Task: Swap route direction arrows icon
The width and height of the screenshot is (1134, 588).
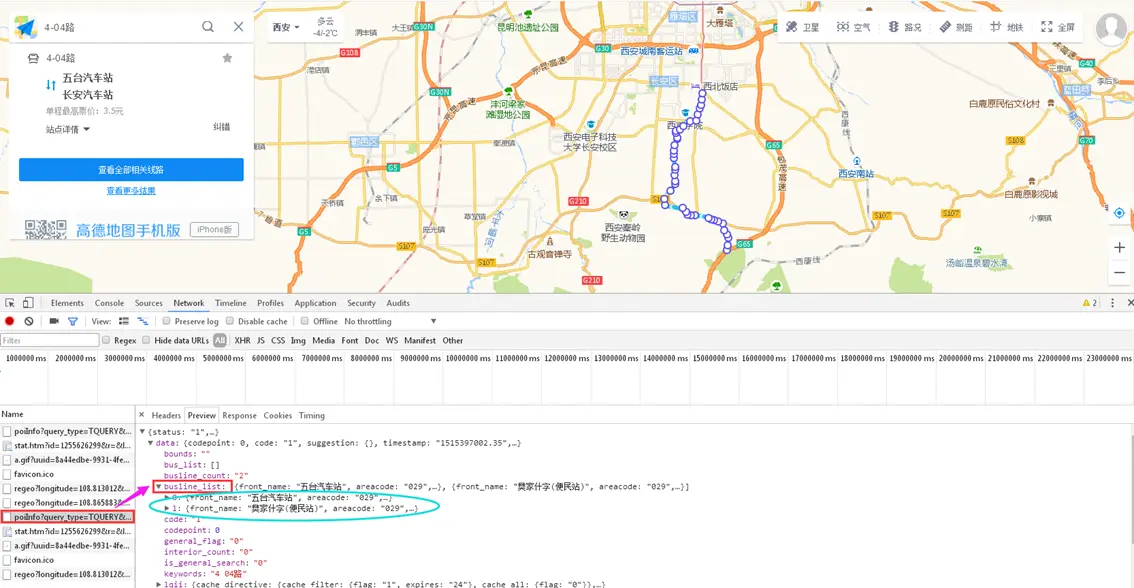Action: pyautogui.click(x=51, y=85)
